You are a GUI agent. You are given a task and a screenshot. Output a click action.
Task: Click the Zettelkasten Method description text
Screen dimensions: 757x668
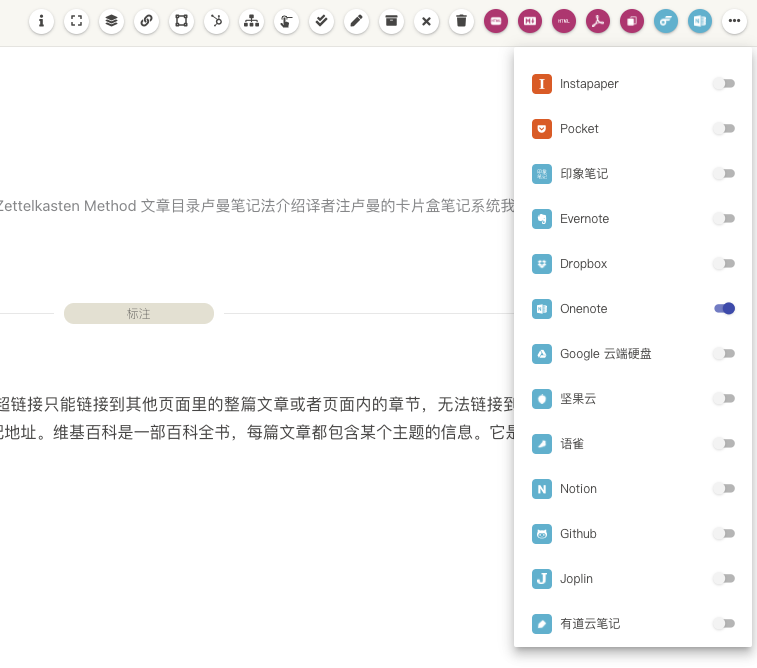tap(257, 206)
